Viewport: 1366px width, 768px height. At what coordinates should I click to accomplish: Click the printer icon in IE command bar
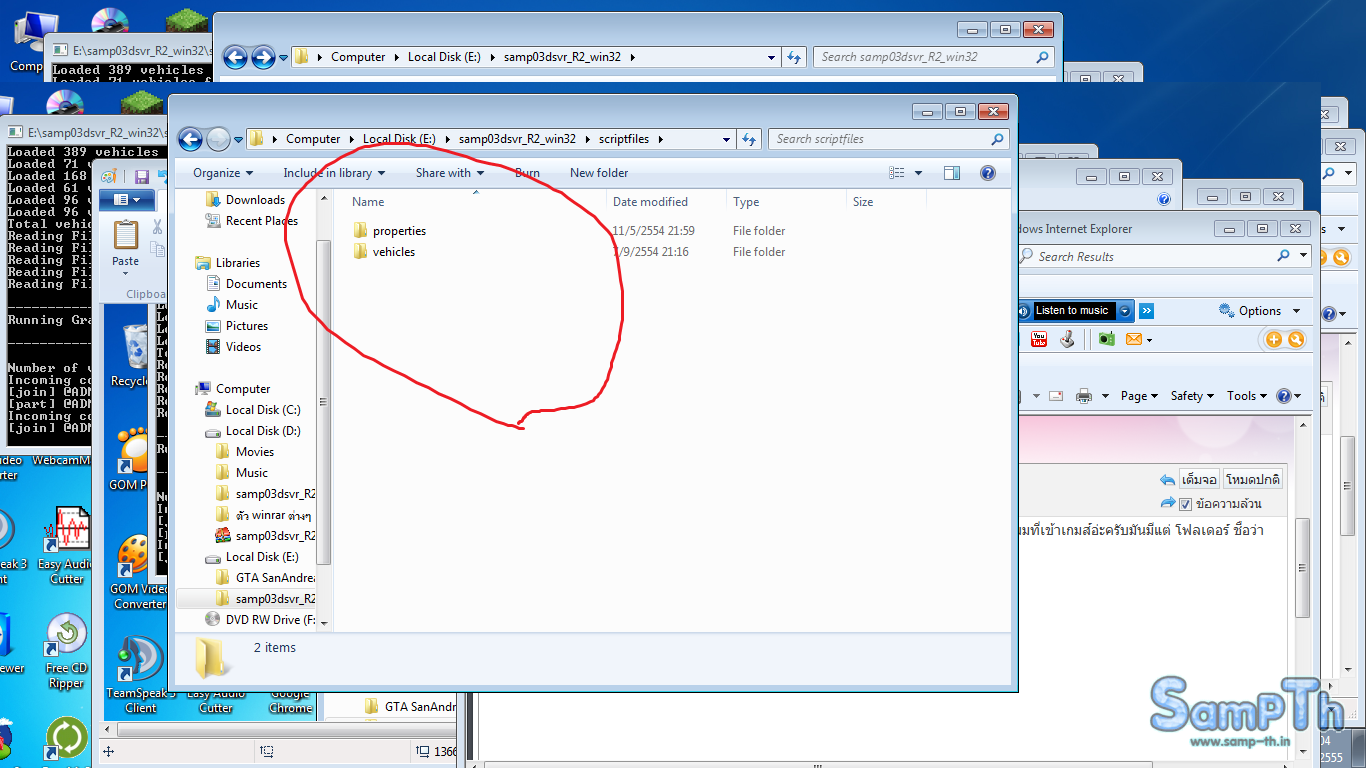tap(1084, 396)
